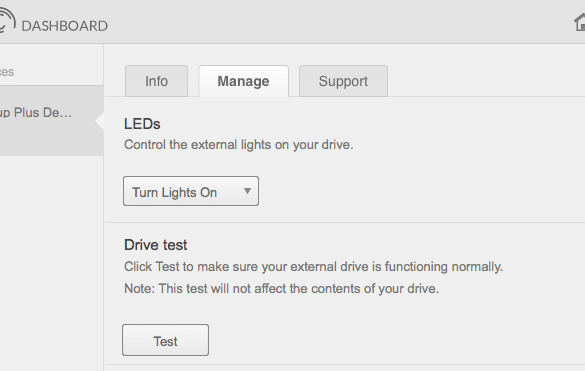Viewport: 585px width, 371px height.
Task: Click the 'Click Test to make sure' description
Action: [x=313, y=267]
